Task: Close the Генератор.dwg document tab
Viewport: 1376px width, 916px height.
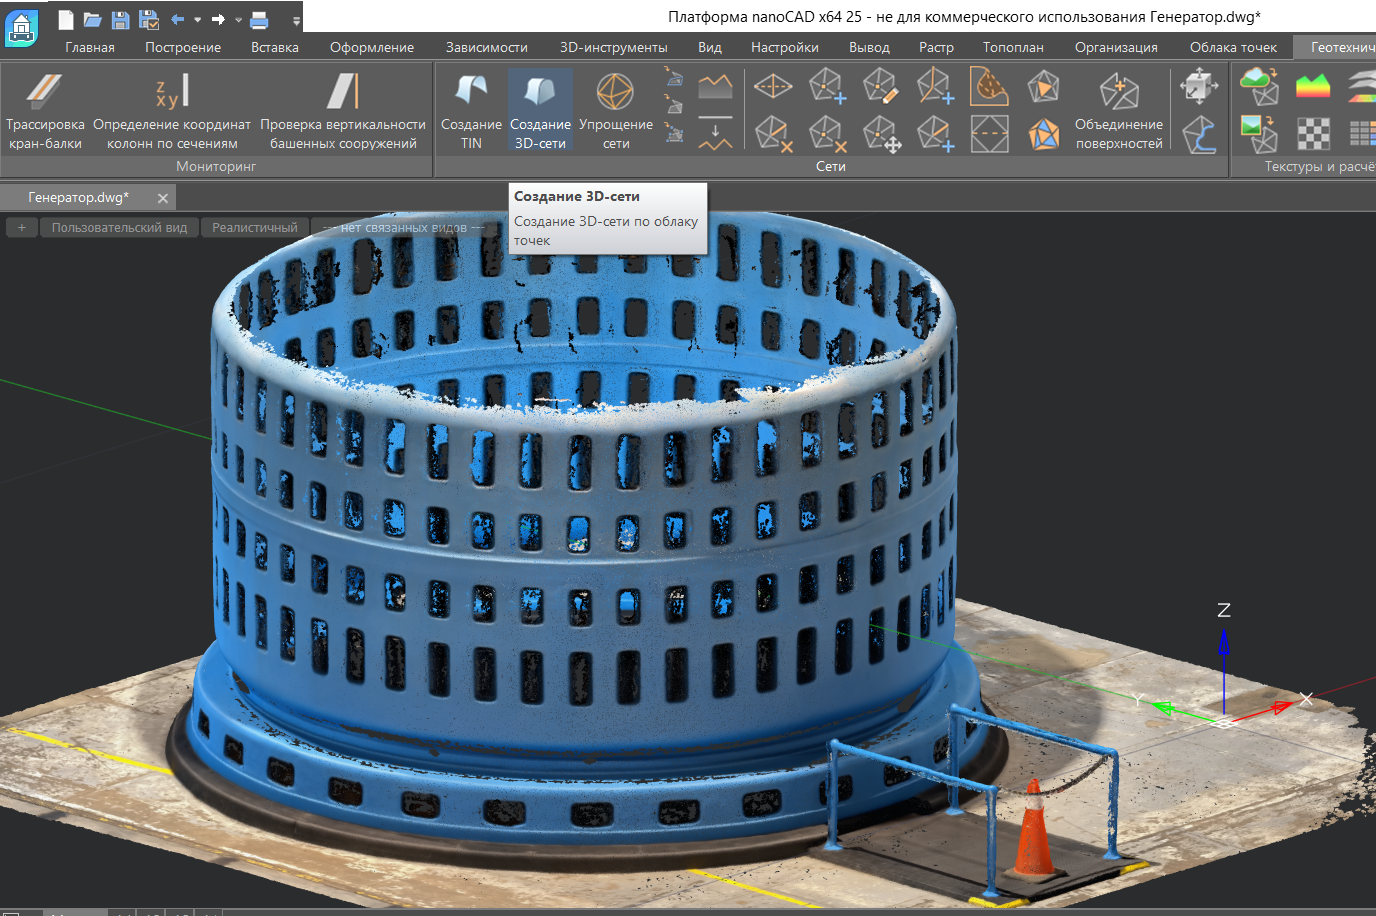Action: click(x=163, y=198)
